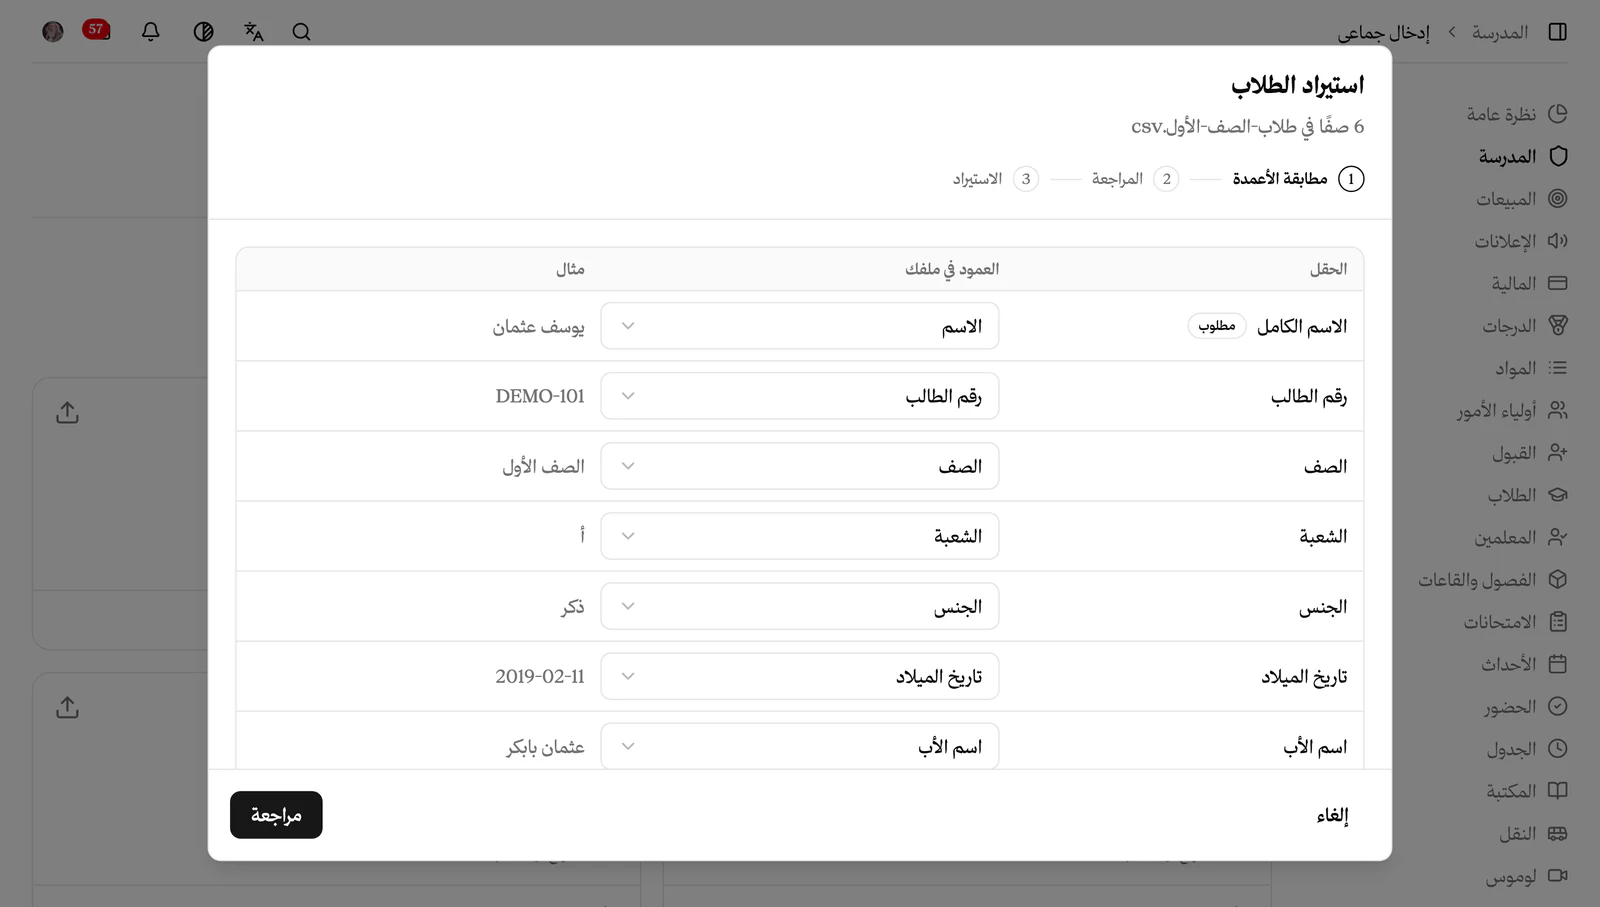Open المعلمين in the sidebar

click(x=1520, y=538)
